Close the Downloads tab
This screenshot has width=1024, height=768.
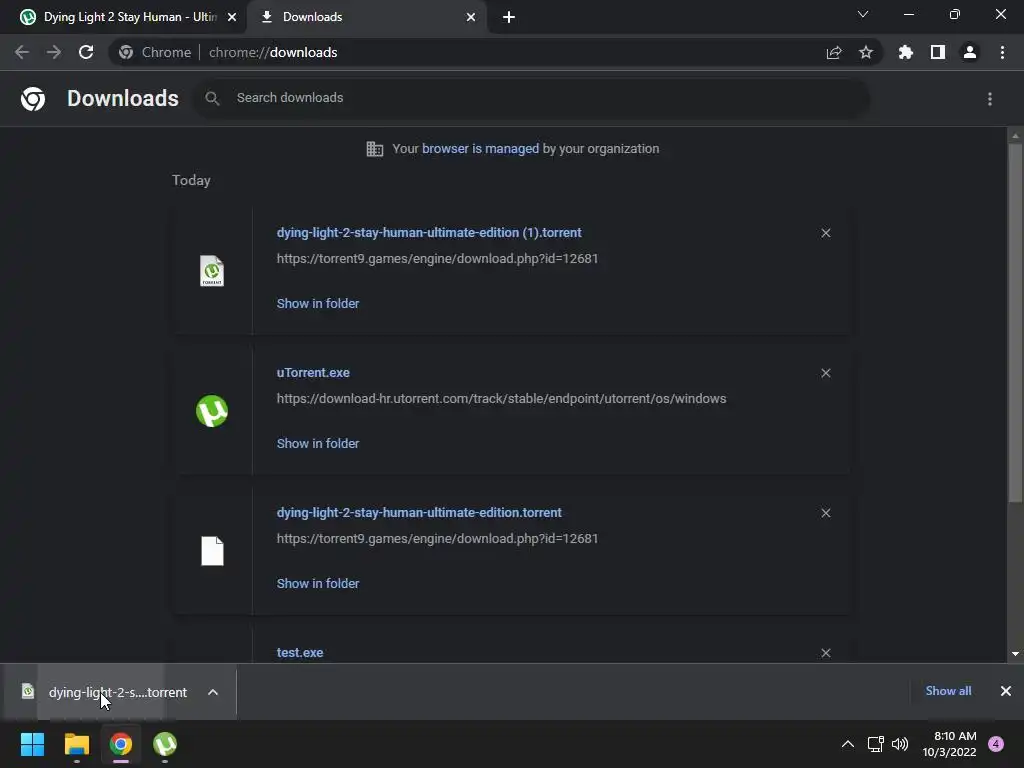click(x=471, y=18)
